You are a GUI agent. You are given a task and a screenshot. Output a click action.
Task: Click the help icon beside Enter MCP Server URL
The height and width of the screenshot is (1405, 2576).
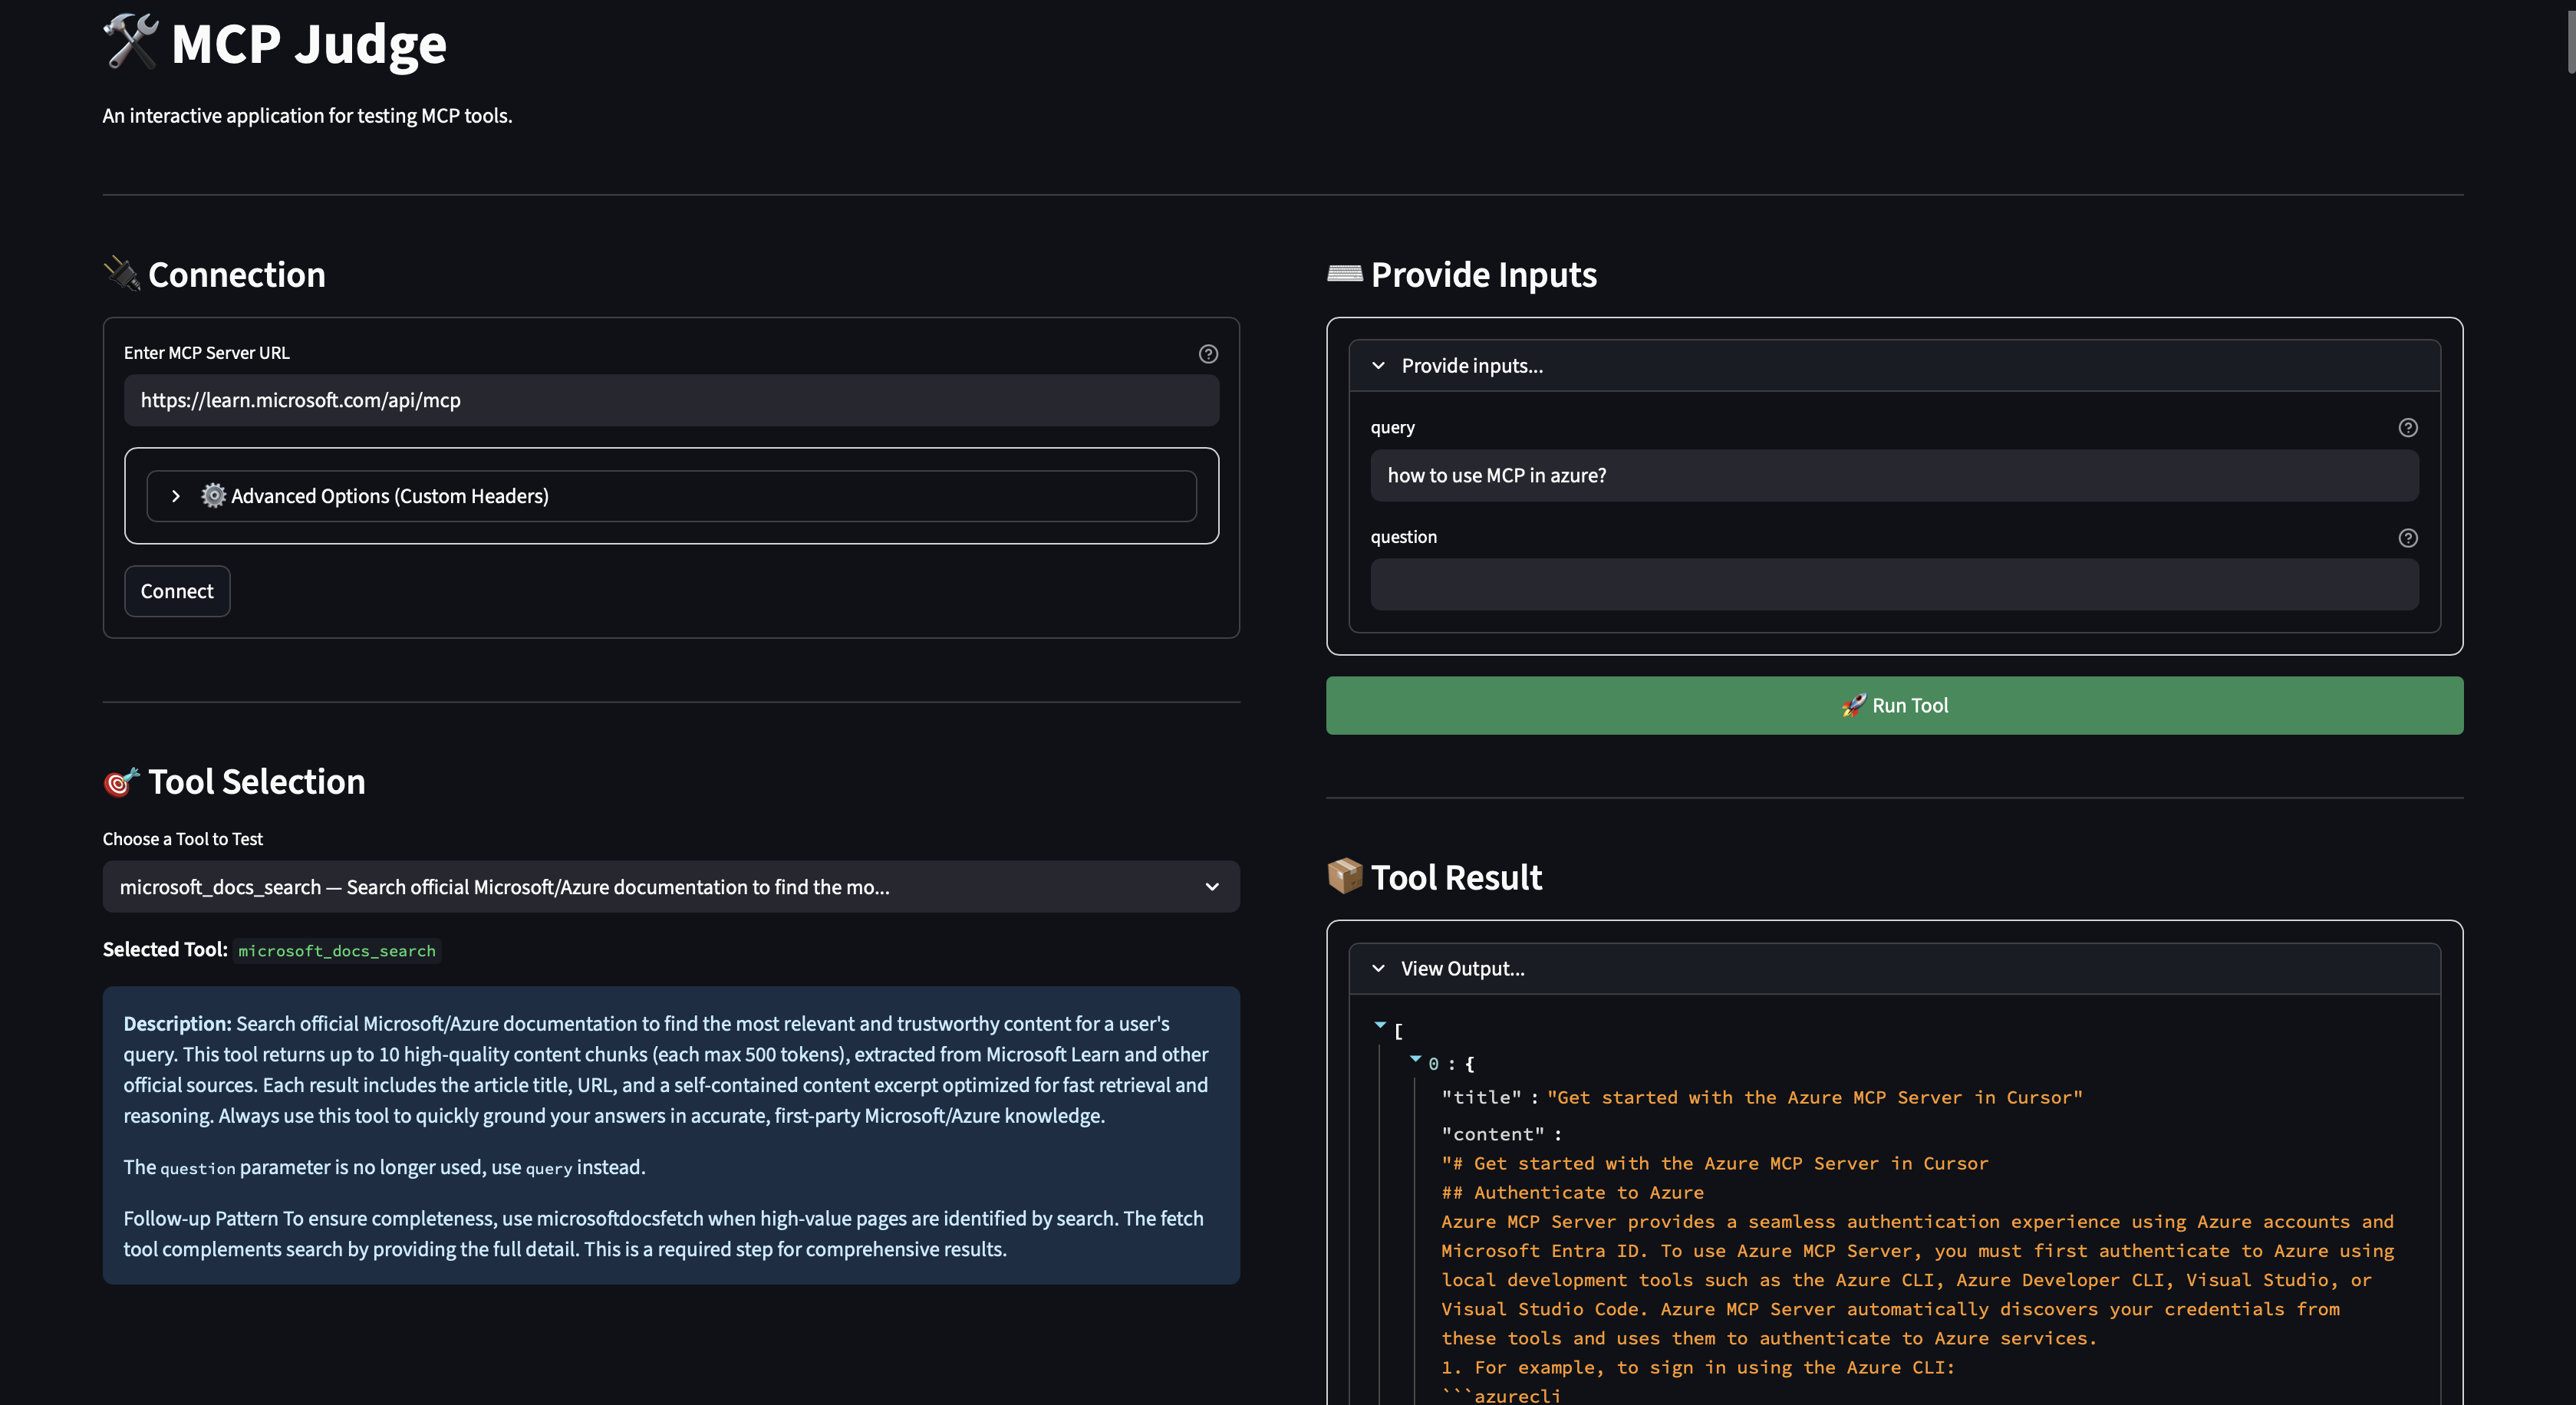pos(1208,354)
